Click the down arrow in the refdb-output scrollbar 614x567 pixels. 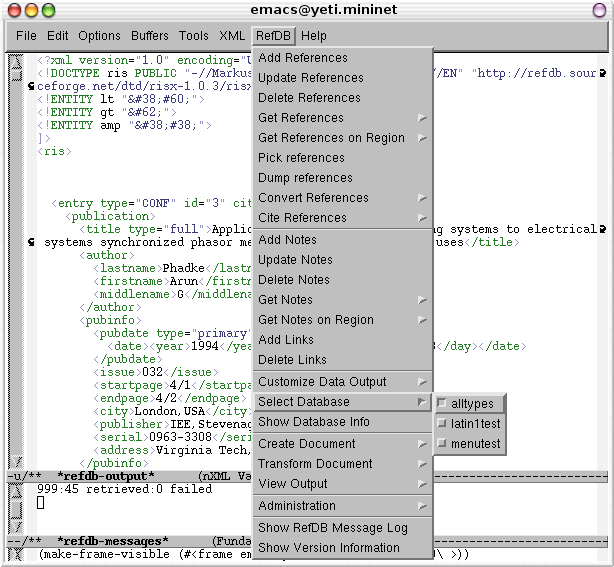16,526
